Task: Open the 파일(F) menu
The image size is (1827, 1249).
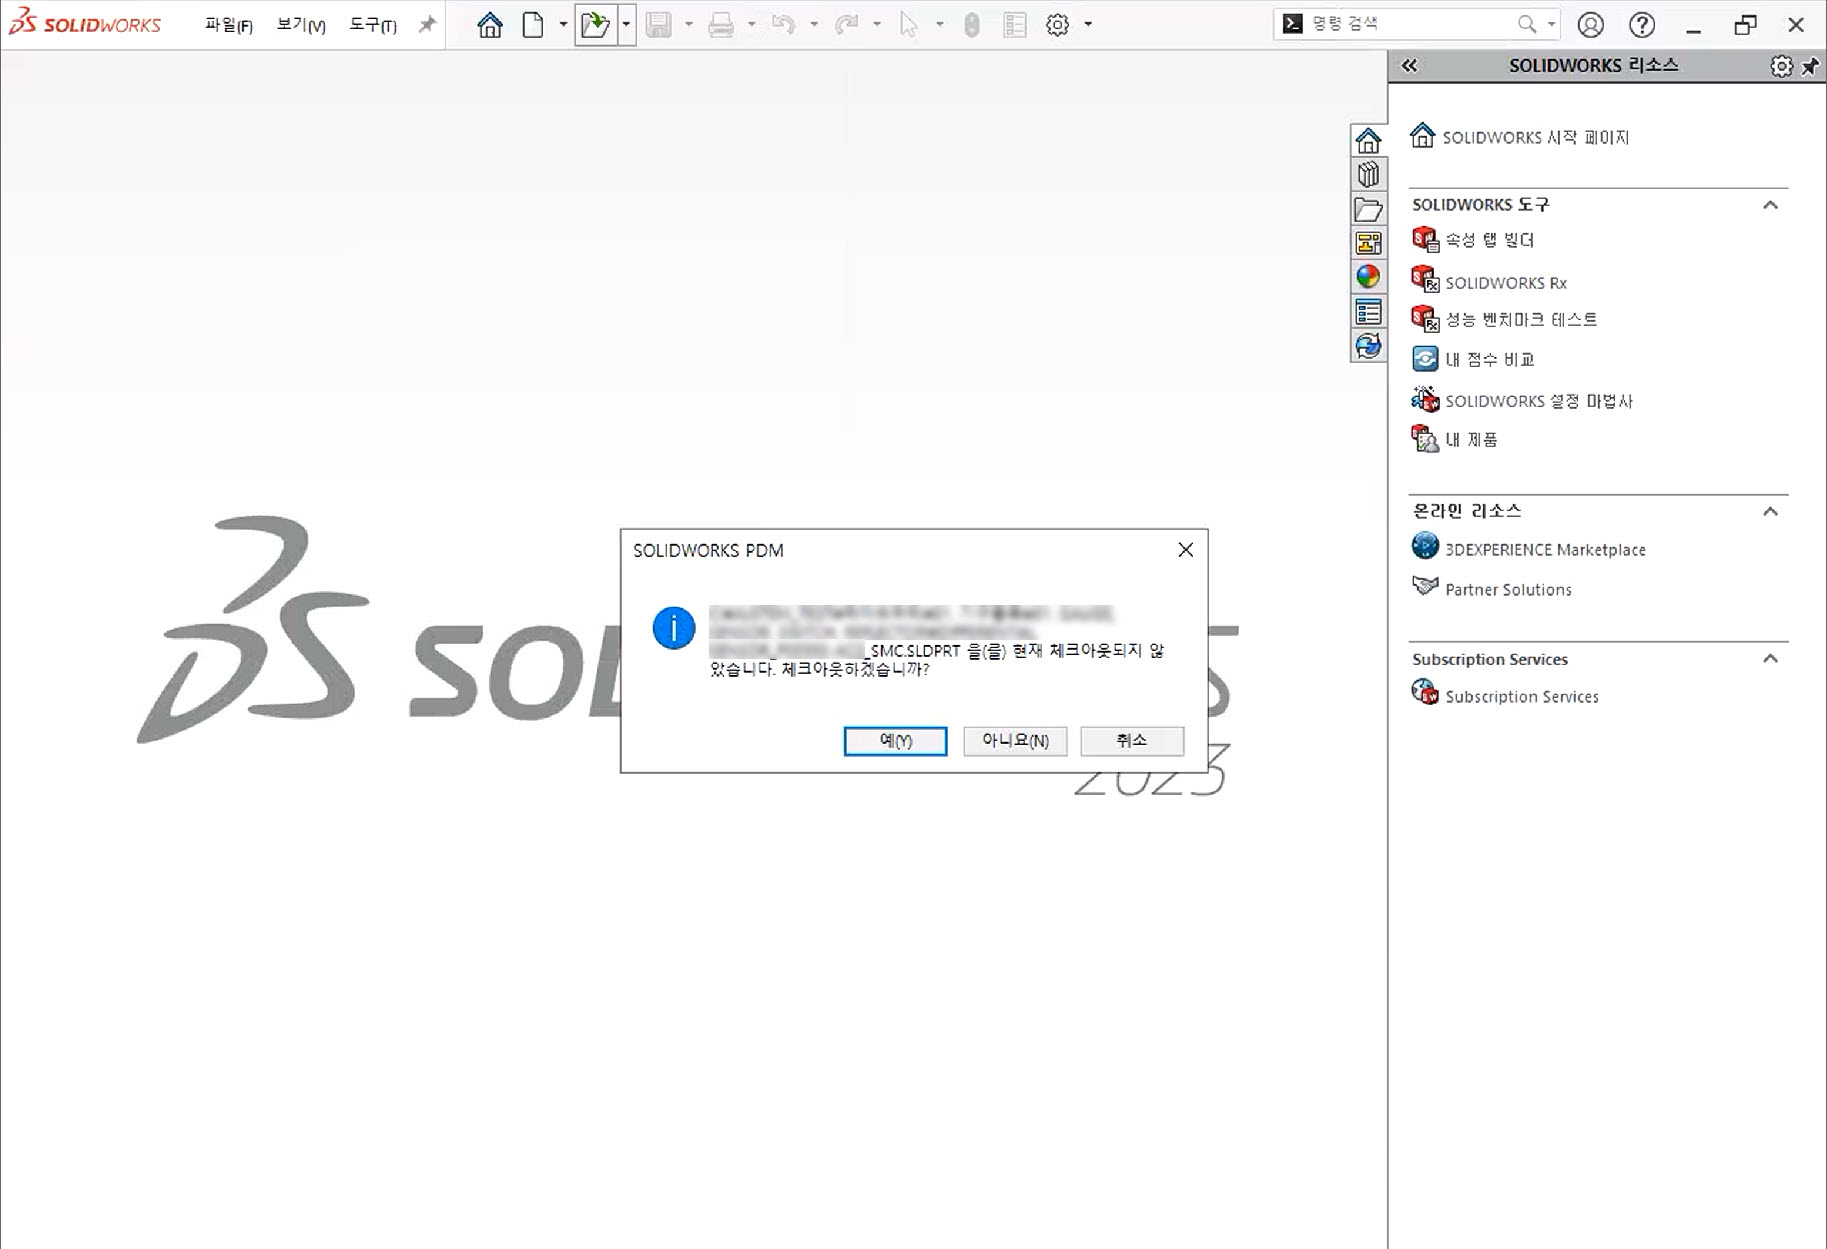Action: (228, 25)
